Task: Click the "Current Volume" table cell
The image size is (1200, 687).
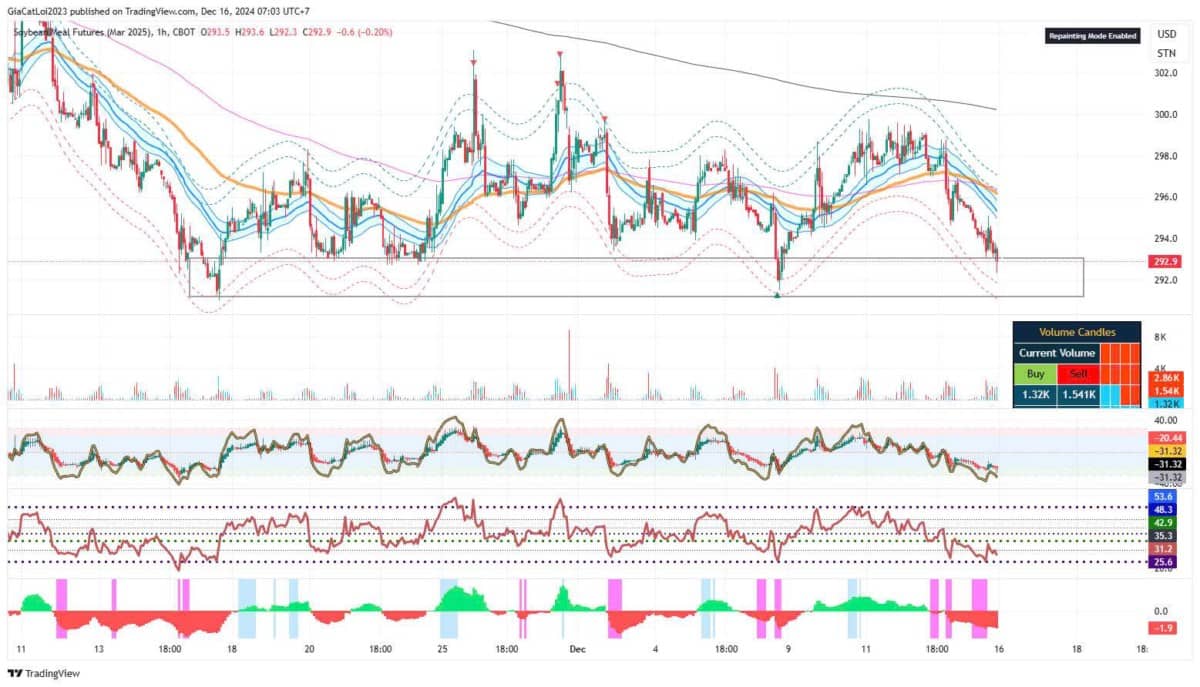Action: (1057, 353)
